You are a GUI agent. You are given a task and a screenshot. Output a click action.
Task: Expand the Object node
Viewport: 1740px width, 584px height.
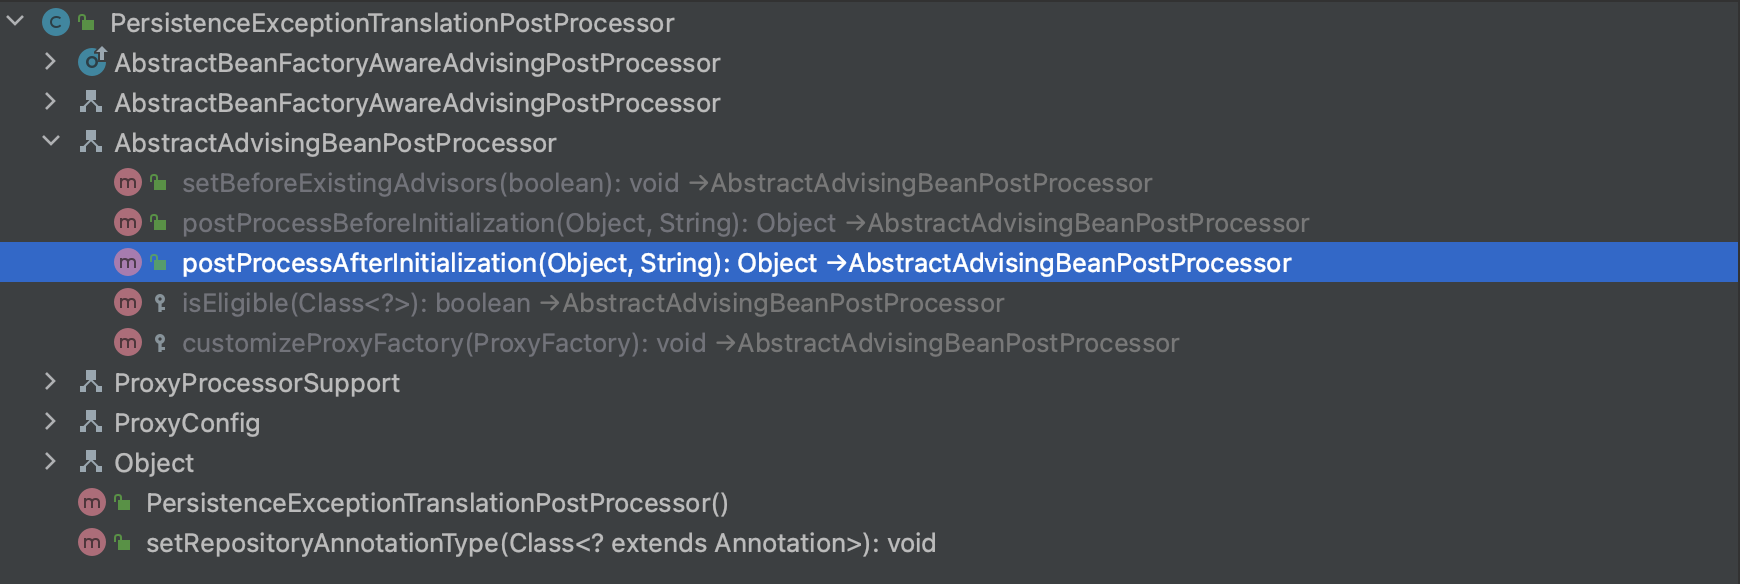point(51,462)
